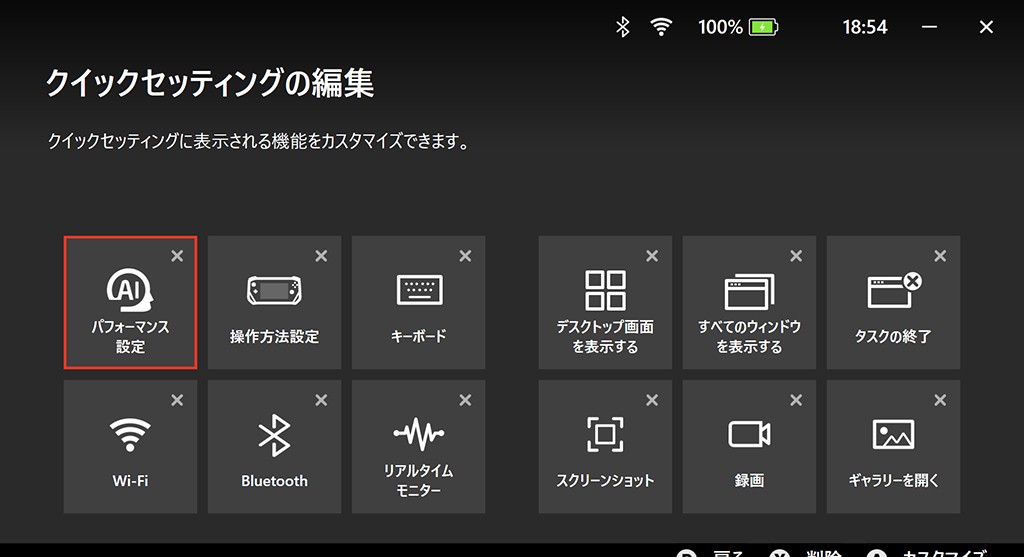The image size is (1024, 557).
Task: Click the デスクトップ画面を表示する tile
Action: pos(605,302)
